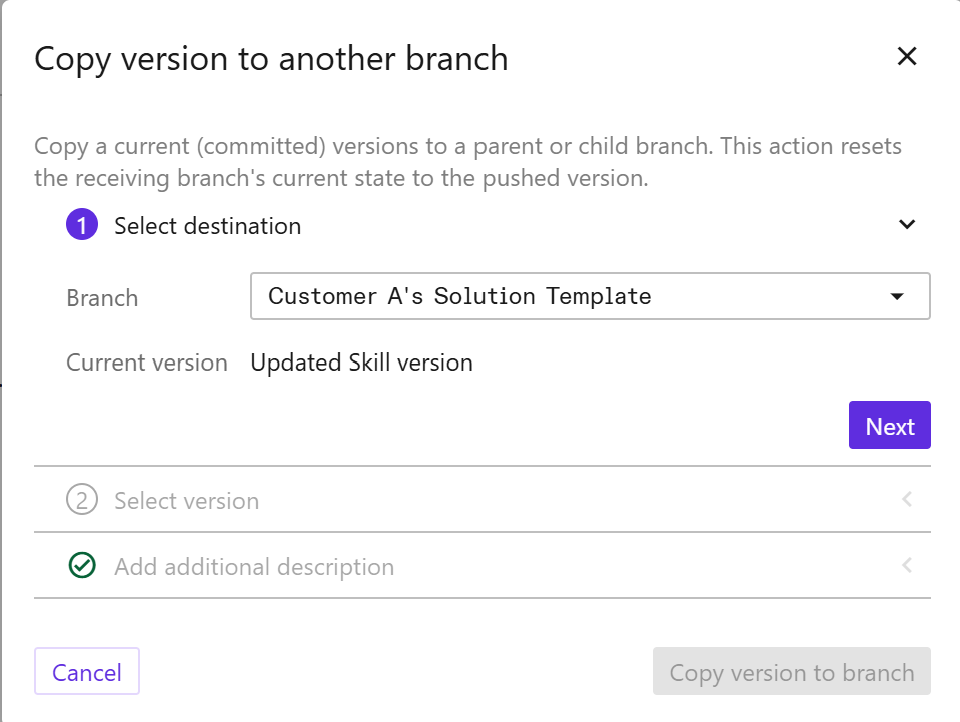Select the Select destination step header
Viewport: 960px width, 722px height.
tap(207, 226)
